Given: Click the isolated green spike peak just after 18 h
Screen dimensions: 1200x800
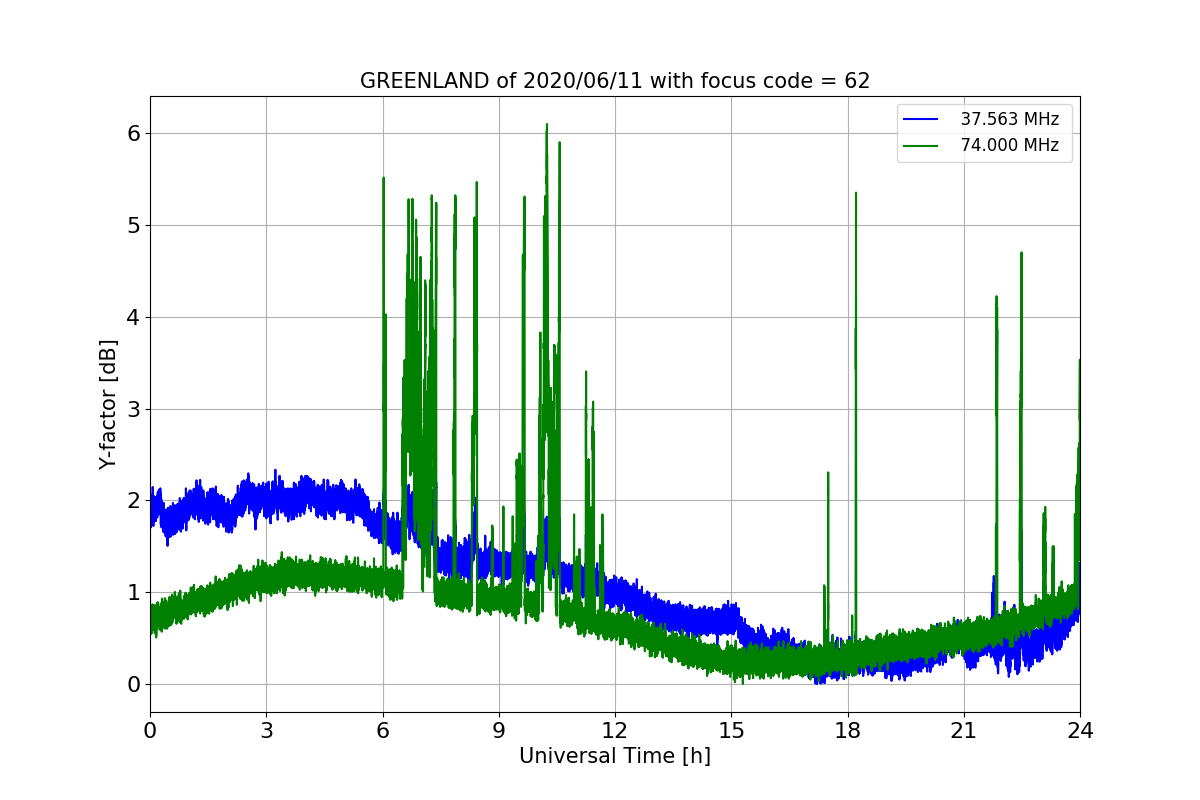Looking at the screenshot, I should [x=856, y=193].
